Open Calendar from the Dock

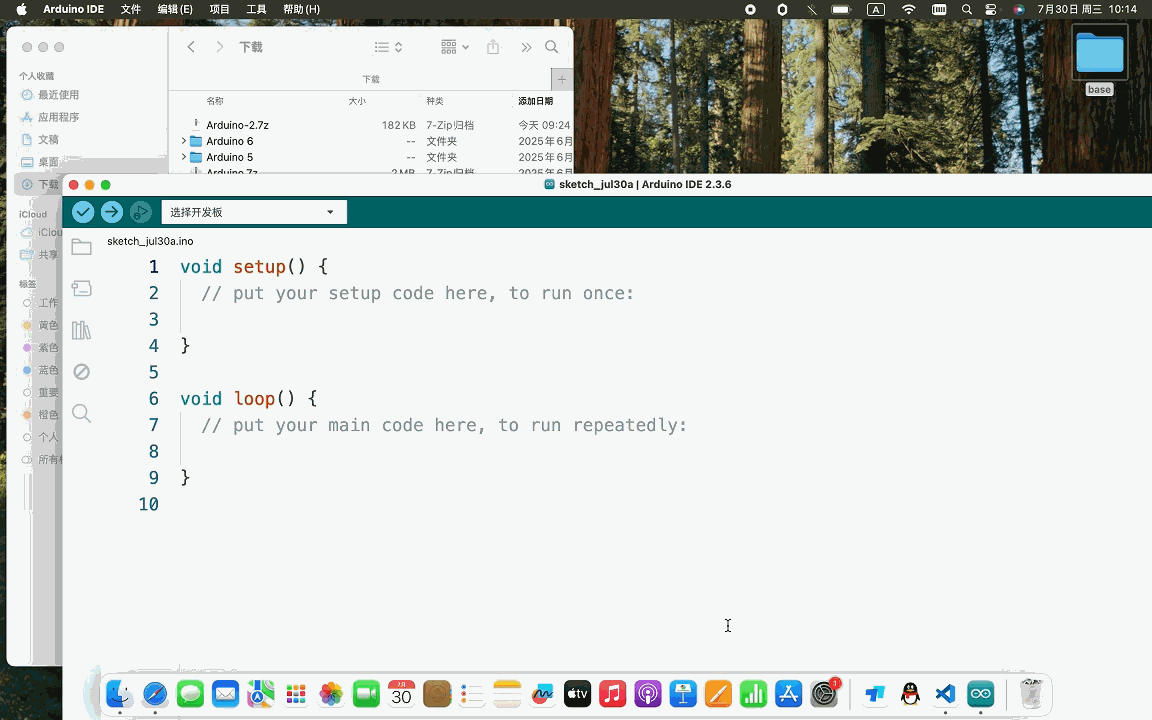click(401, 694)
